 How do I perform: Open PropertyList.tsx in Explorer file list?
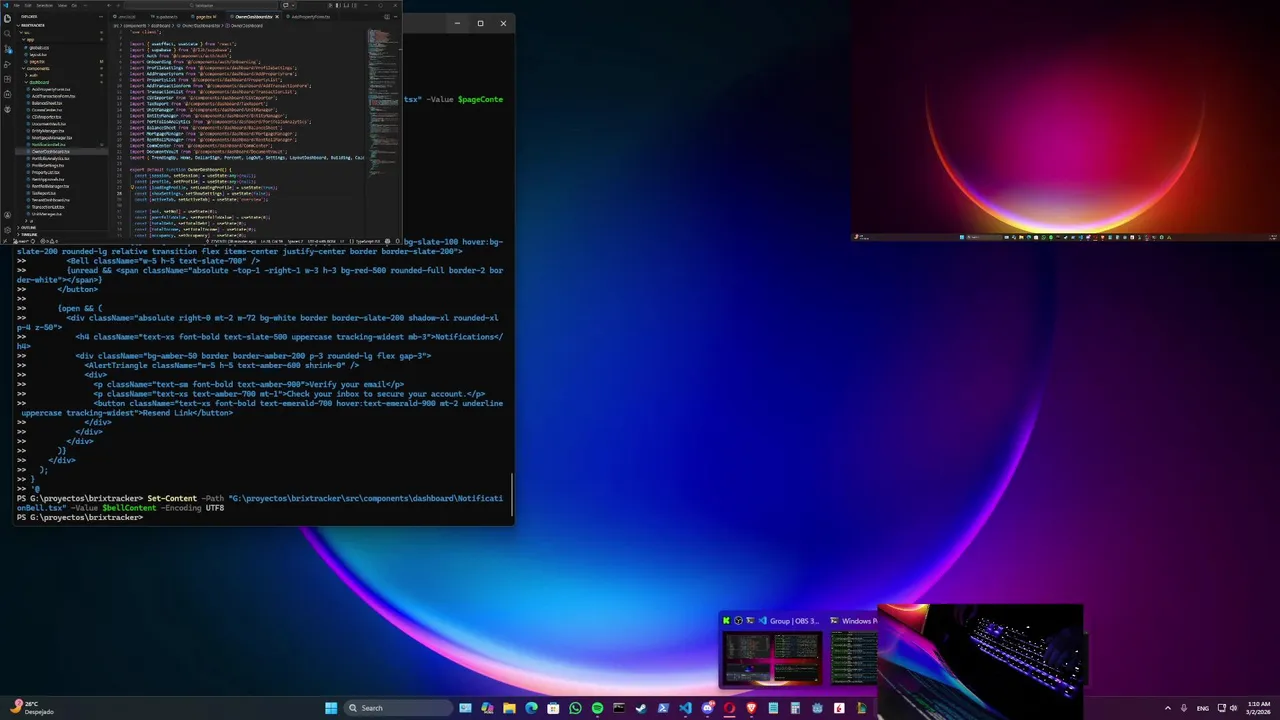(x=45, y=172)
